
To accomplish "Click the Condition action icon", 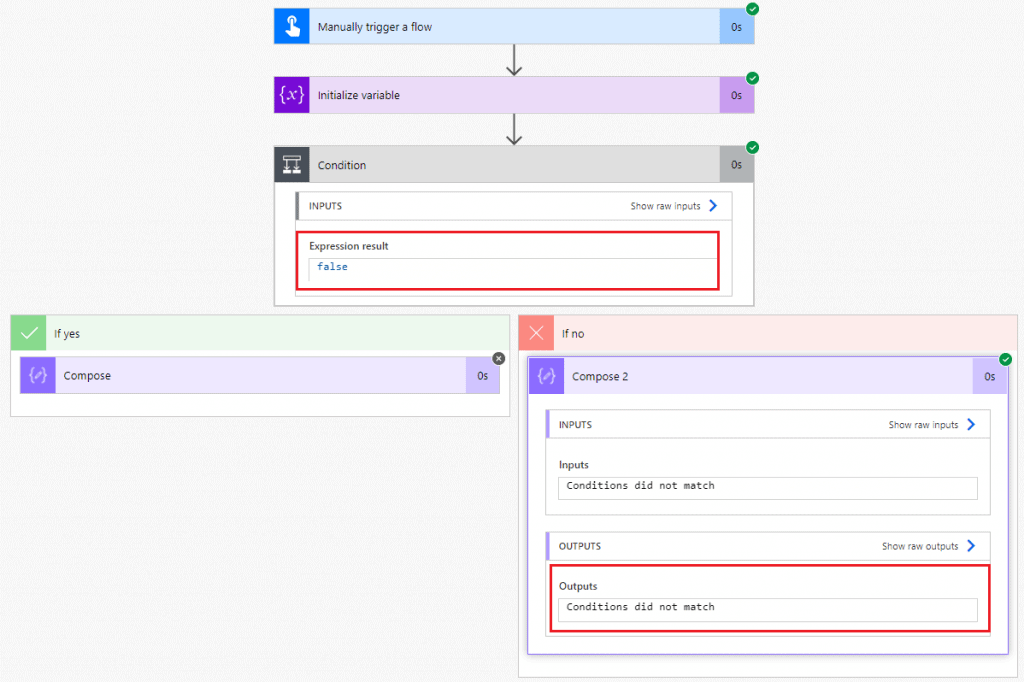I will click(x=291, y=165).
